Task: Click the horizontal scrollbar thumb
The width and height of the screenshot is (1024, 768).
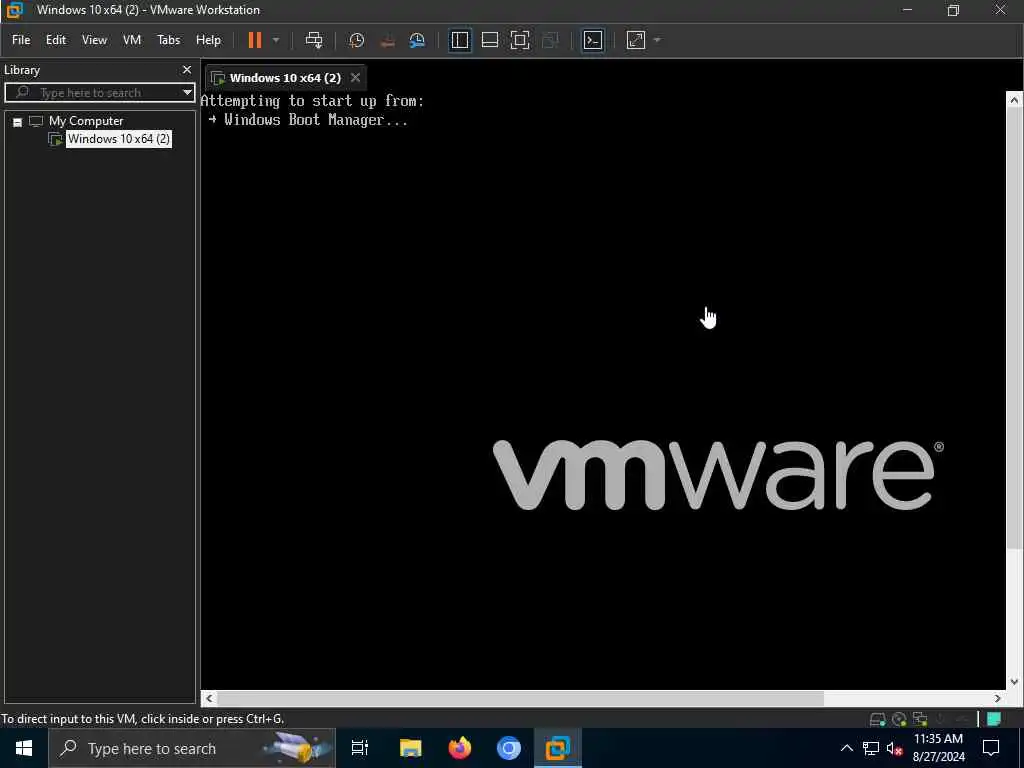Action: [520, 698]
